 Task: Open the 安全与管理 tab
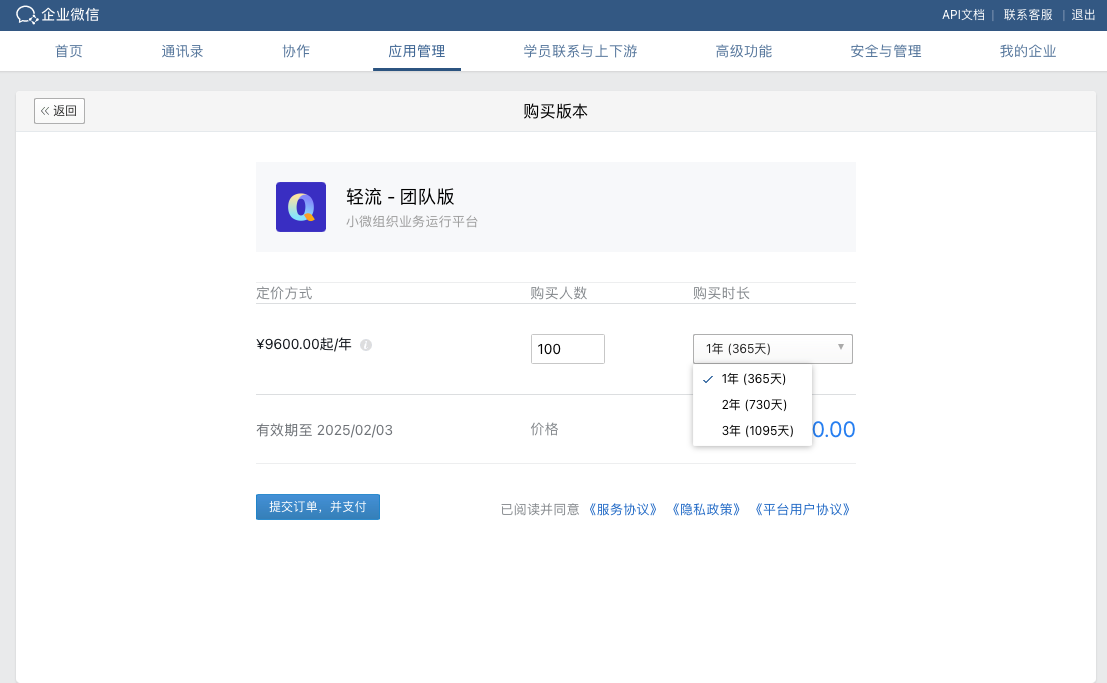point(885,51)
